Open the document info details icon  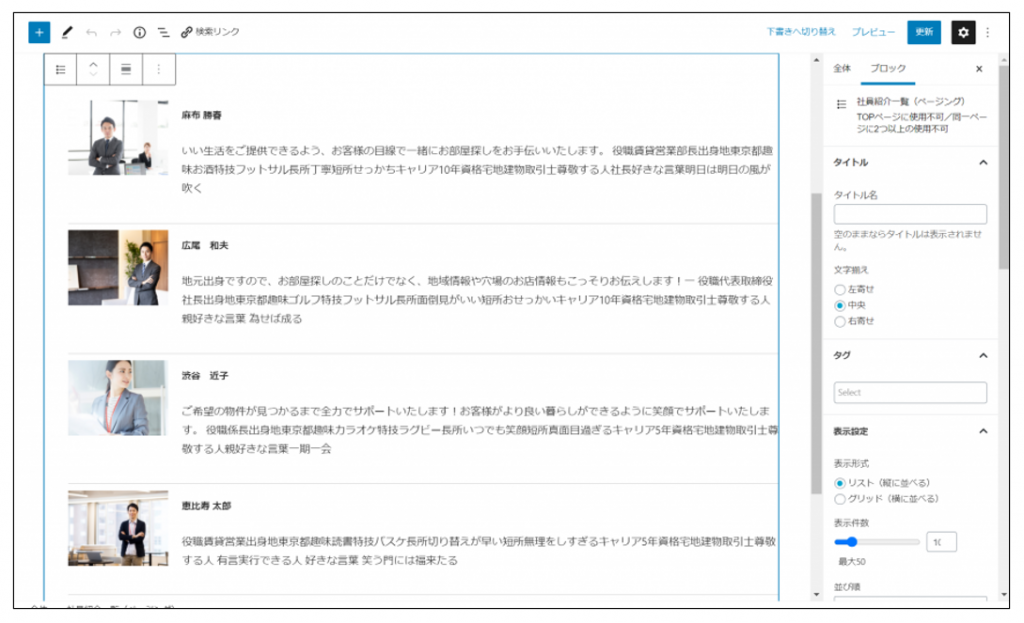pos(140,32)
